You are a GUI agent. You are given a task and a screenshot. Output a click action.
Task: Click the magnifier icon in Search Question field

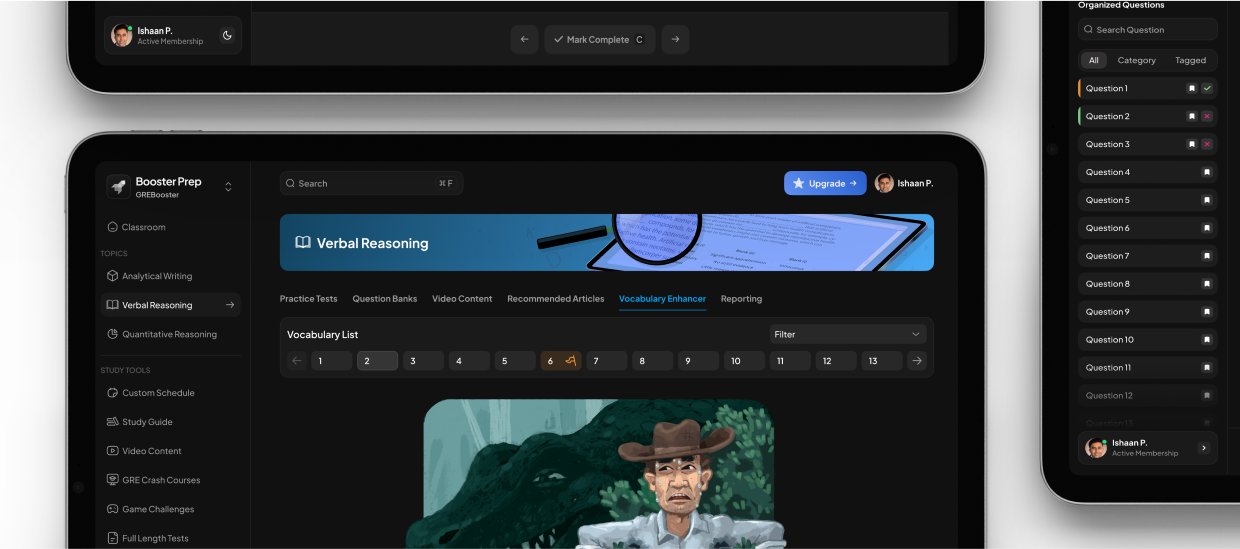tap(1089, 30)
